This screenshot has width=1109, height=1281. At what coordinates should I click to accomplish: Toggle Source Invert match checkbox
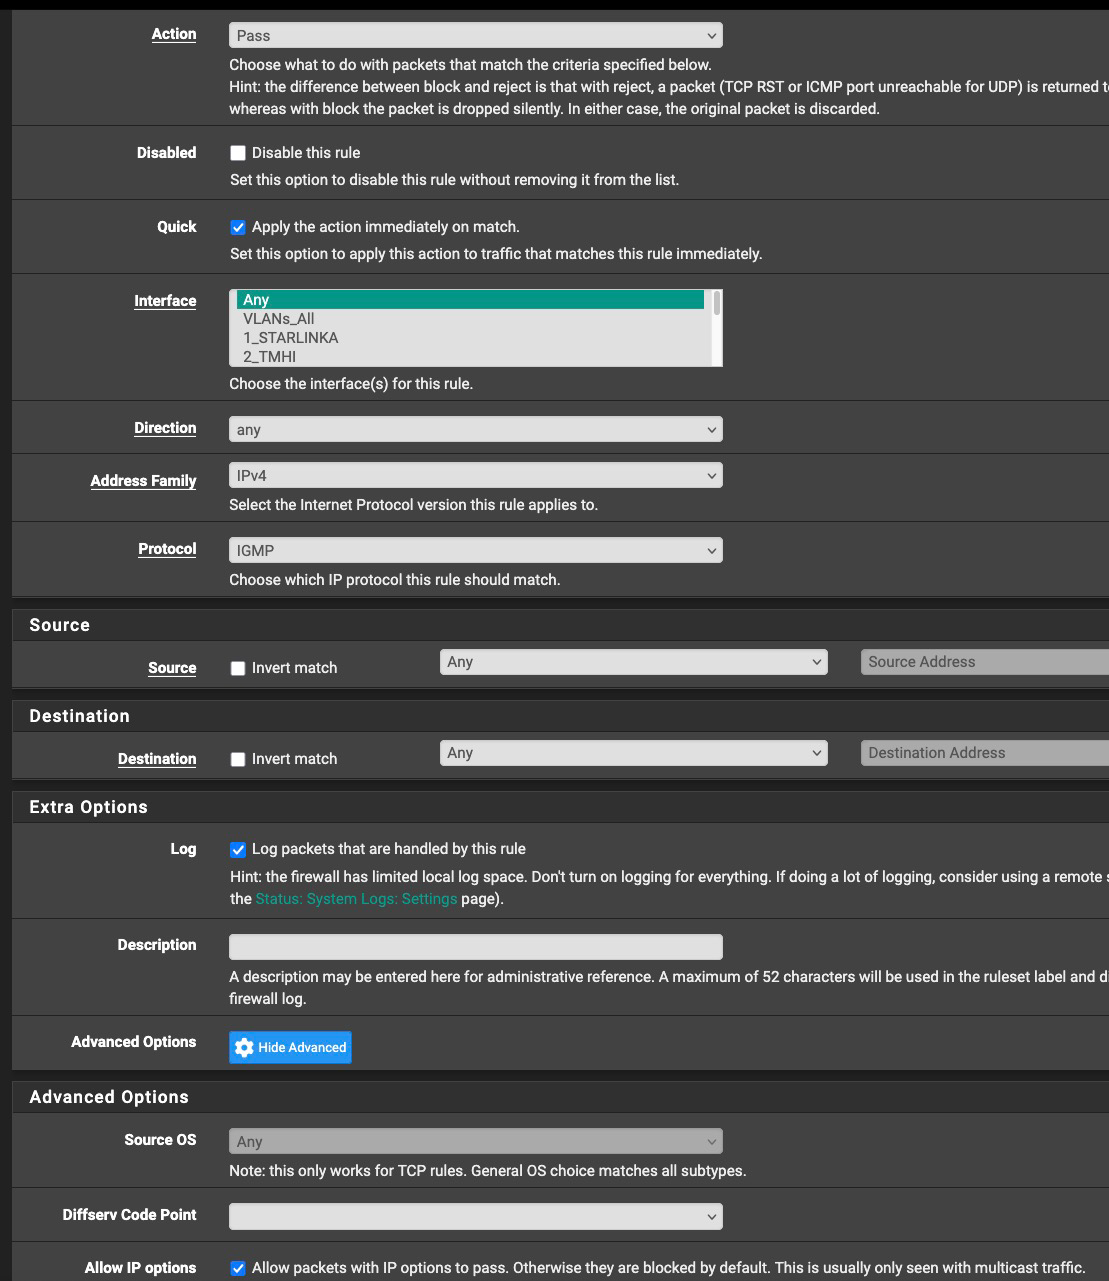coord(238,668)
